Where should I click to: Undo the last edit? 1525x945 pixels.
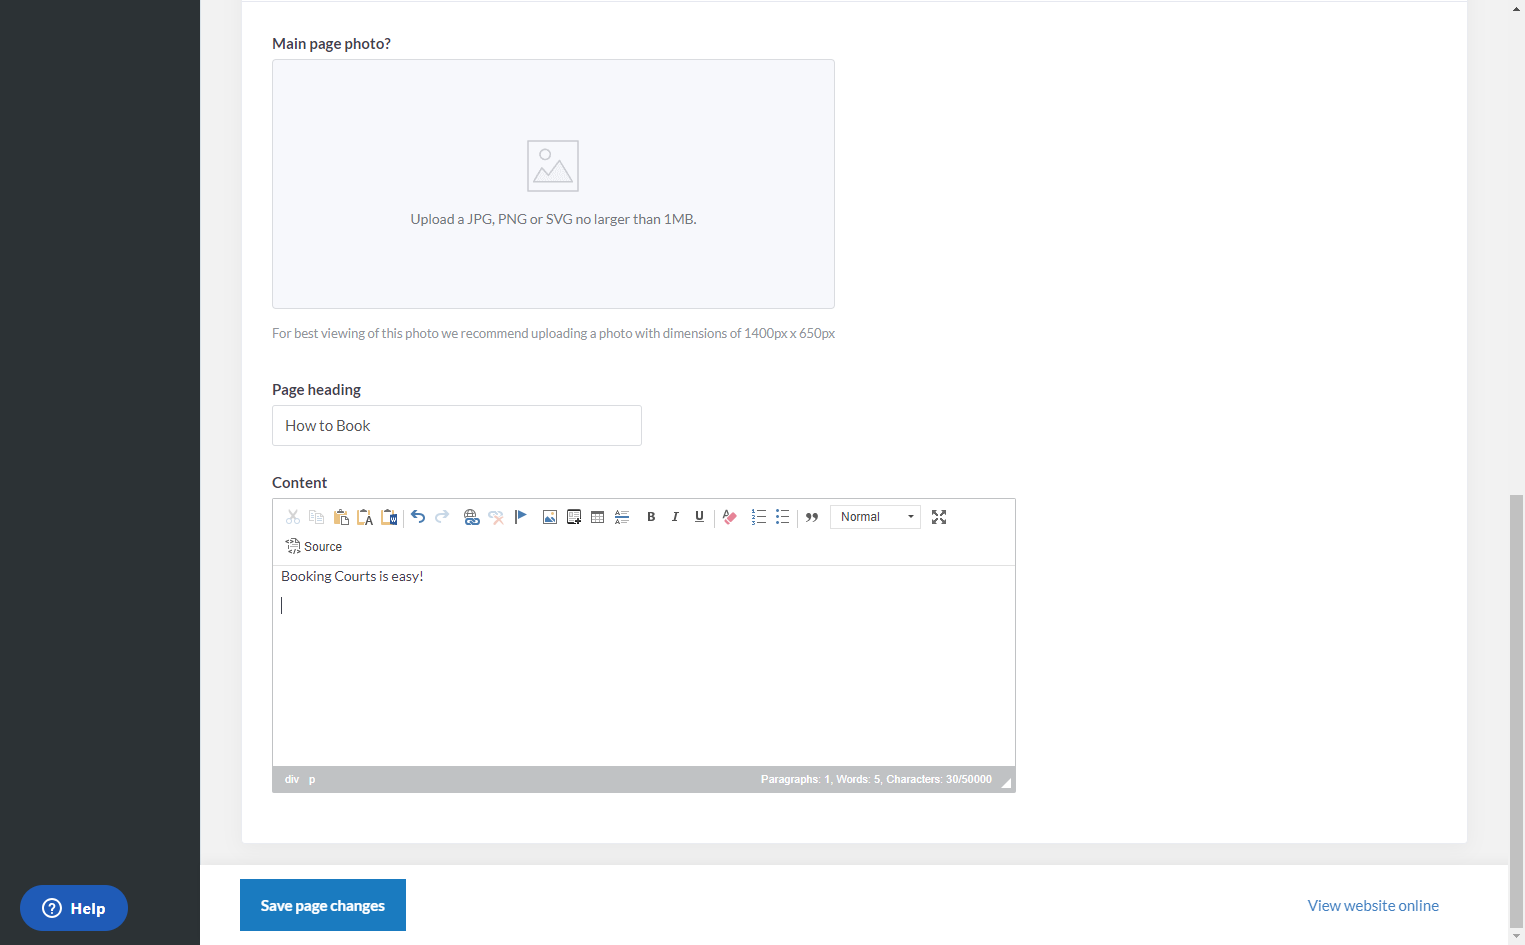(x=418, y=517)
